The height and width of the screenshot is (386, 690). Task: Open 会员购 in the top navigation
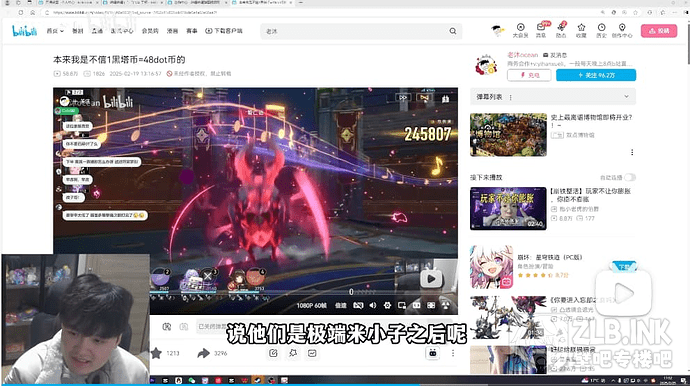click(150, 31)
